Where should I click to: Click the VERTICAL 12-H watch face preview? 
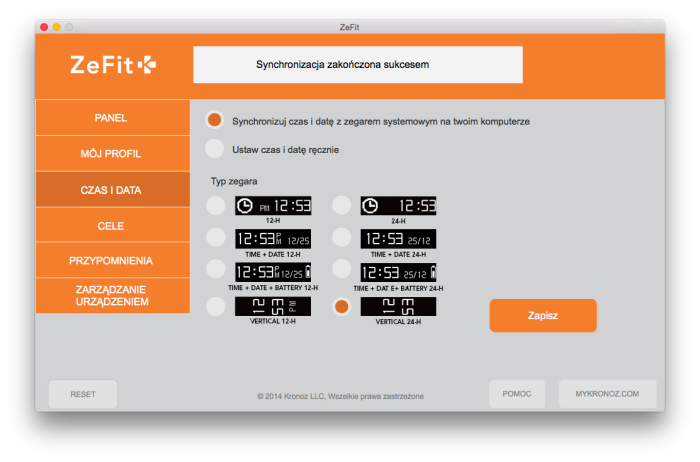(x=273, y=306)
